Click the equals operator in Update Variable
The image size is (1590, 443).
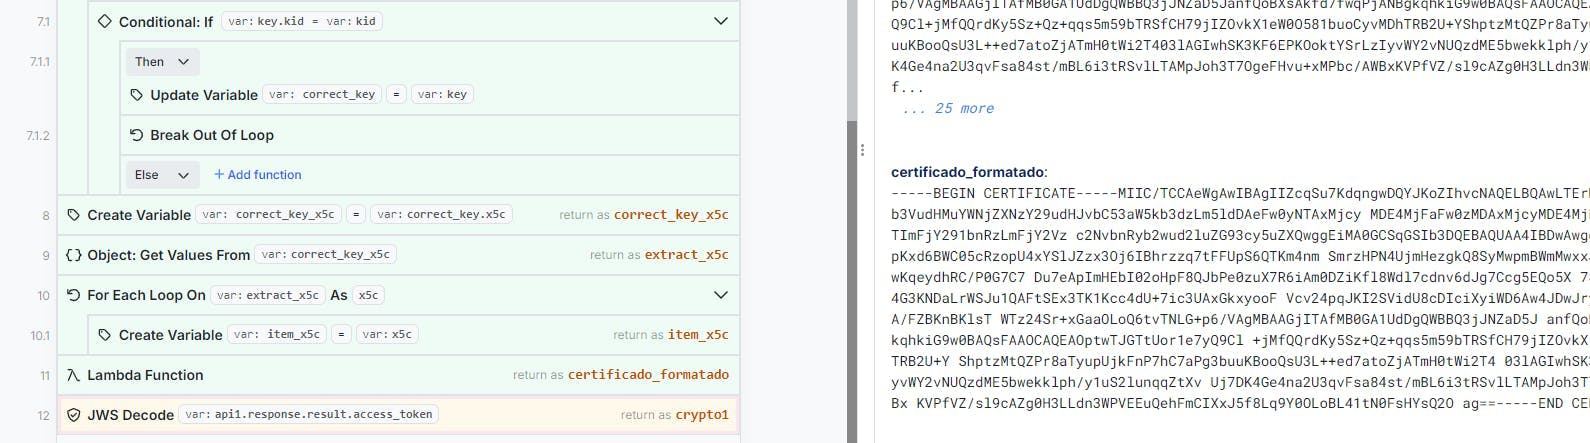pyautogui.click(x=396, y=95)
